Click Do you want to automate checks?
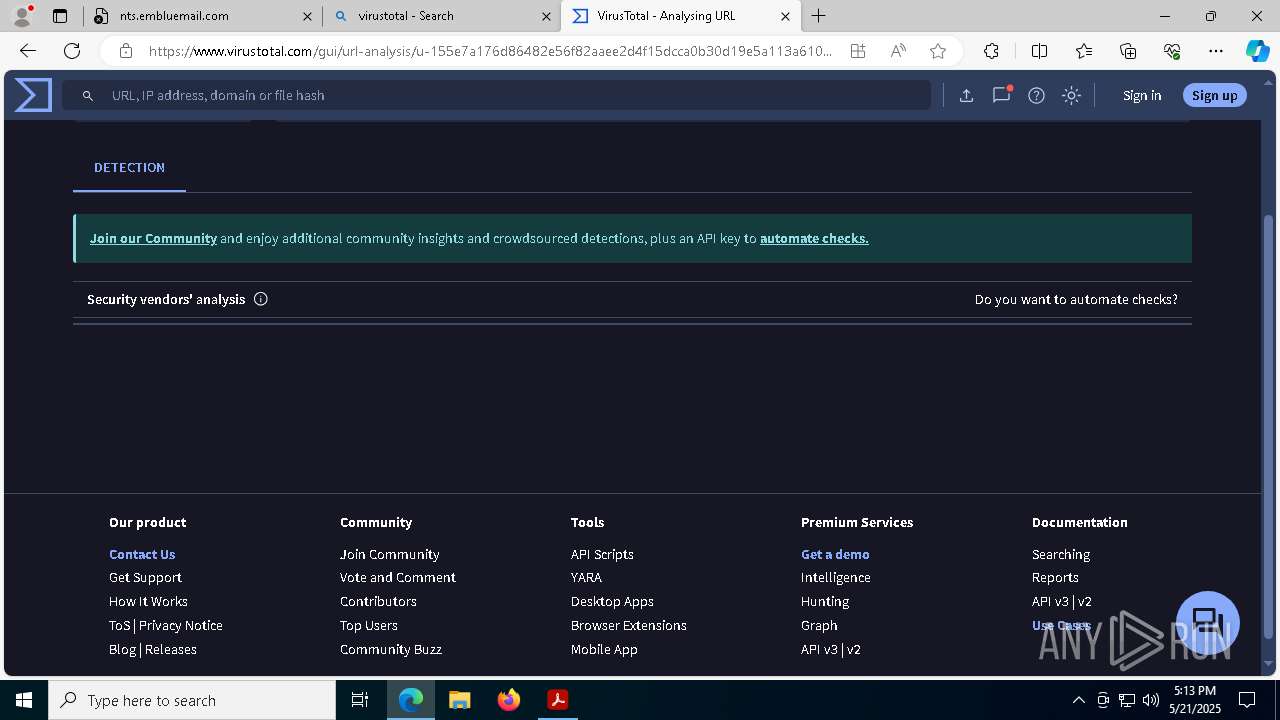 click(x=1076, y=299)
